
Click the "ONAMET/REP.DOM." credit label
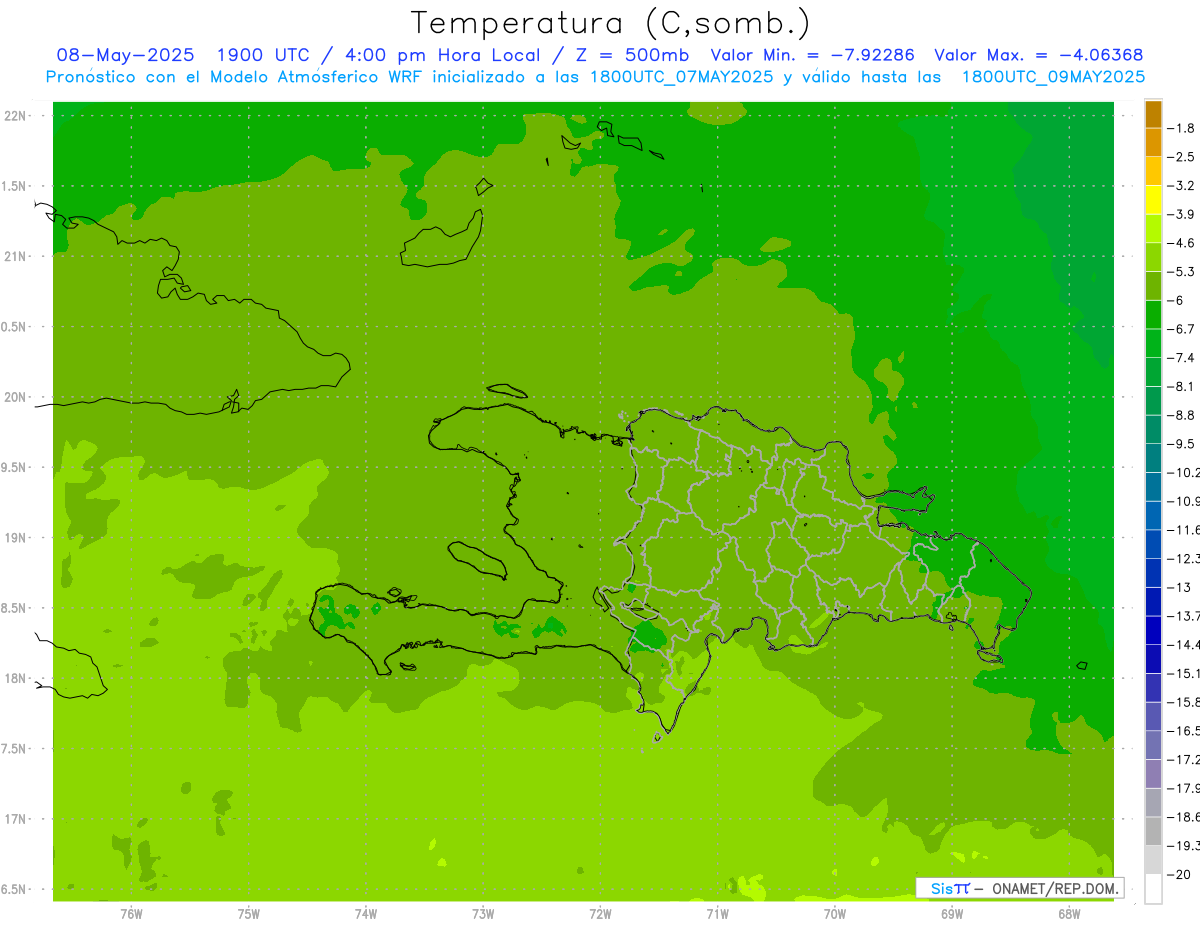1055,888
